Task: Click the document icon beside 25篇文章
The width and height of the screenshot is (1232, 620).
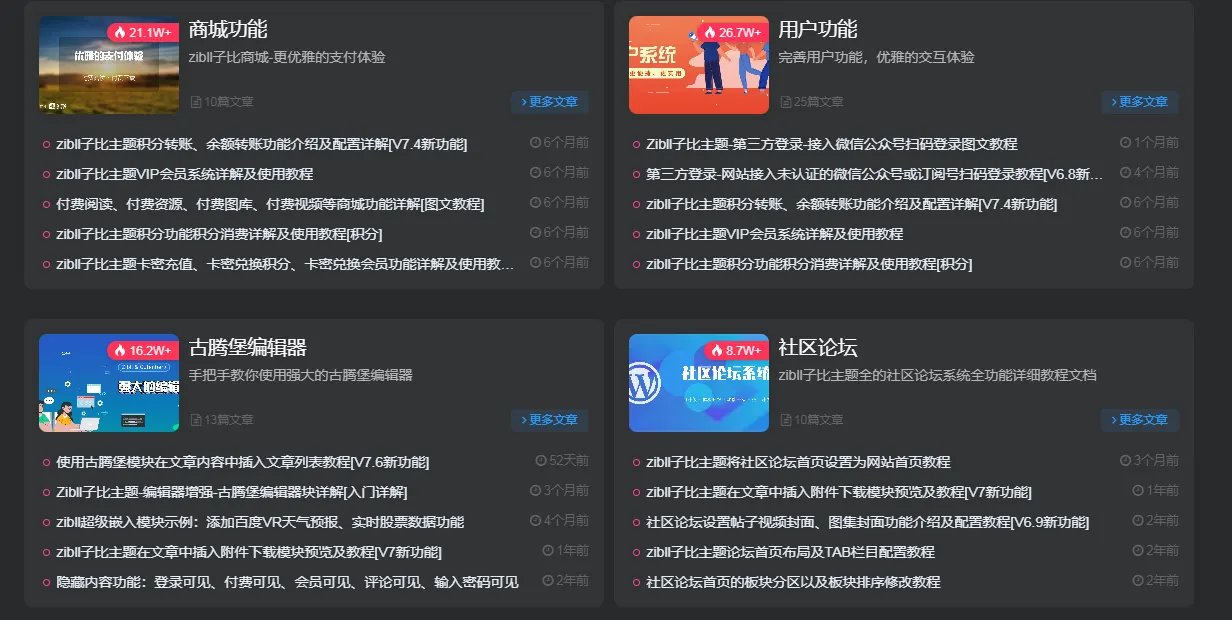Action: (x=786, y=102)
